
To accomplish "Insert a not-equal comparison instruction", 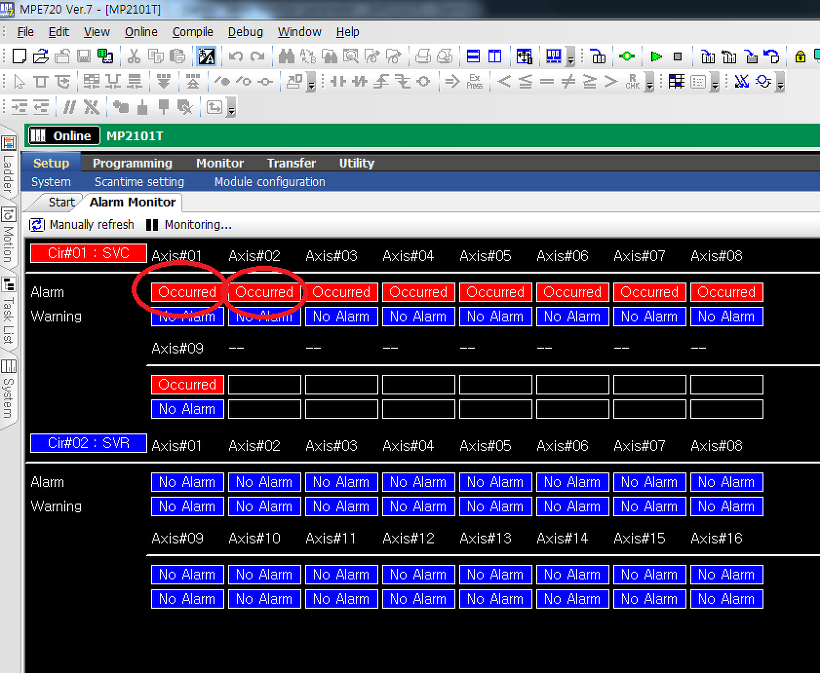I will tap(568, 82).
